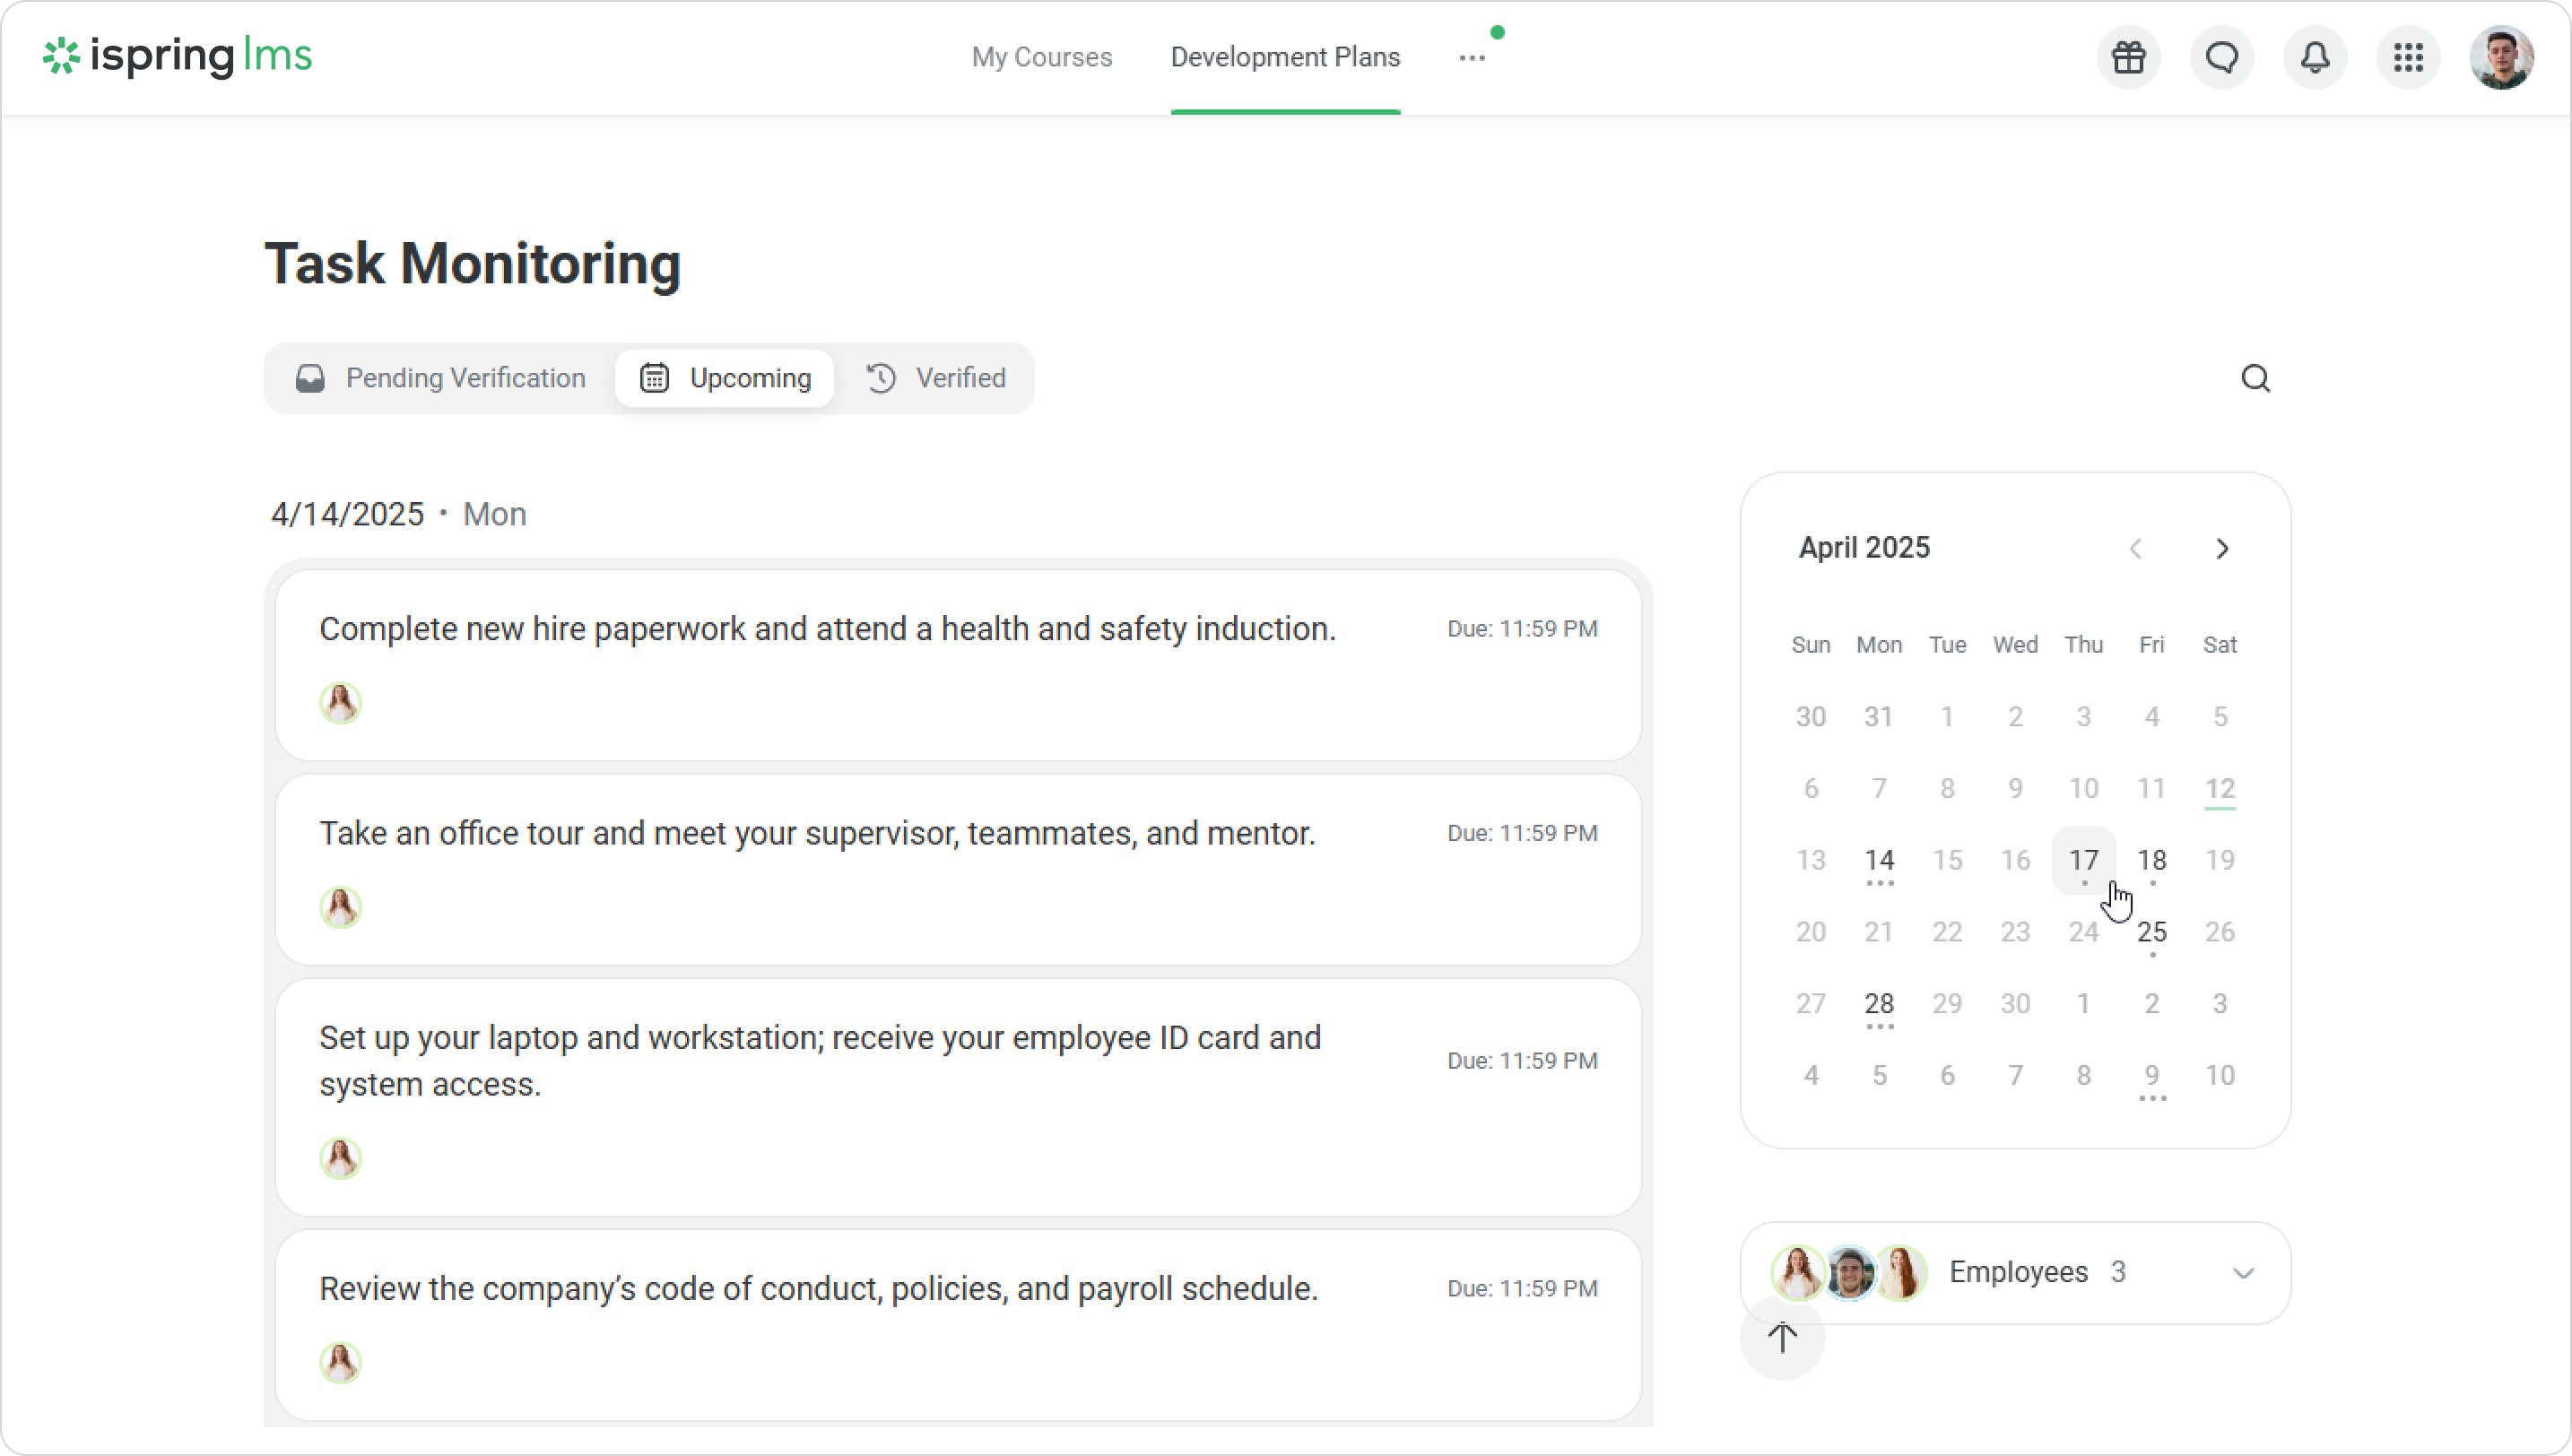Open the apps grid menu

pyautogui.click(x=2408, y=58)
